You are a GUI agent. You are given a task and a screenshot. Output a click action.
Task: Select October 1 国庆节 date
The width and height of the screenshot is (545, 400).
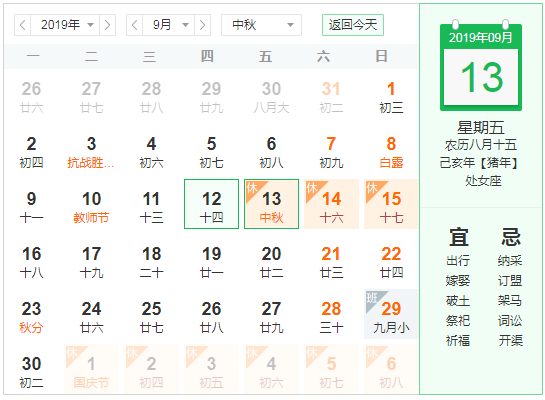[91, 369]
